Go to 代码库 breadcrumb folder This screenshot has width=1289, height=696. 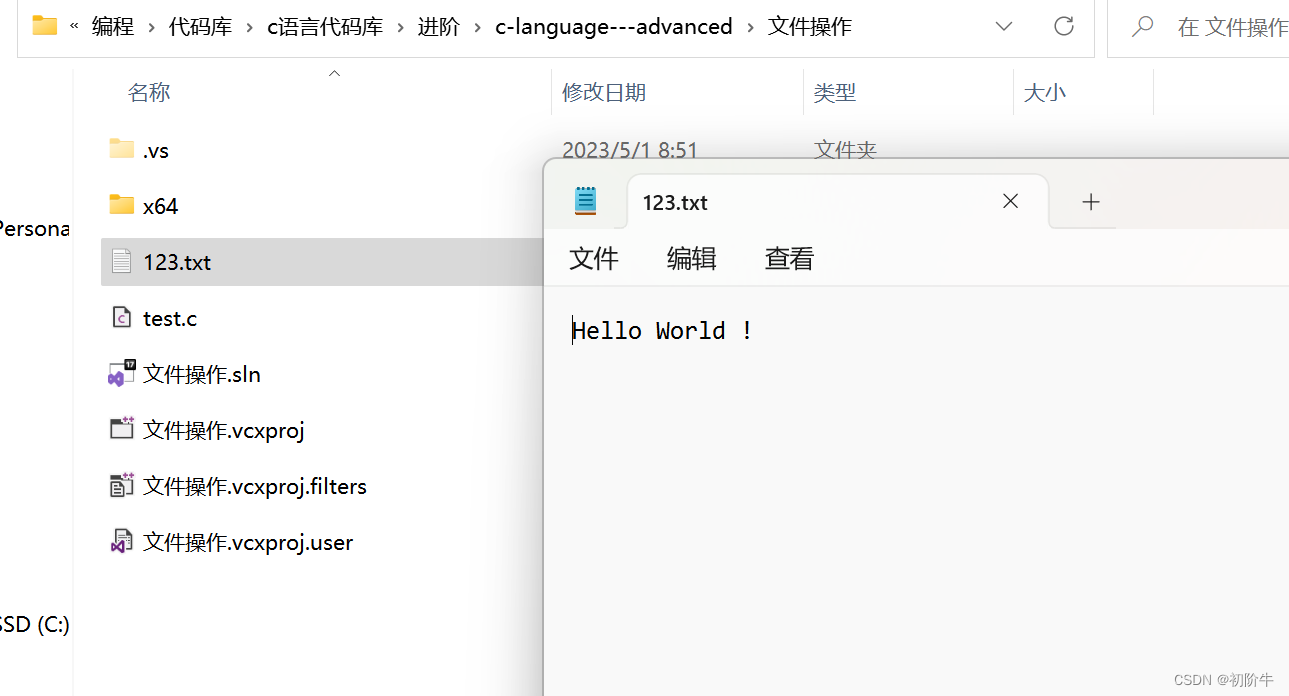click(x=200, y=27)
